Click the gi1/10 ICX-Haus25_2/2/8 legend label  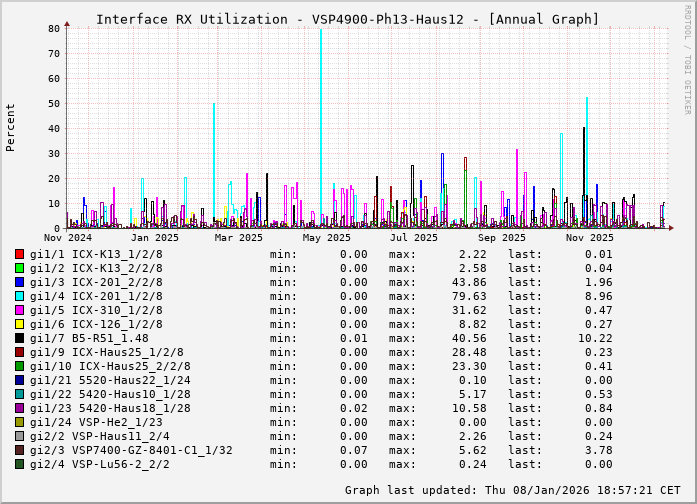click(x=110, y=366)
